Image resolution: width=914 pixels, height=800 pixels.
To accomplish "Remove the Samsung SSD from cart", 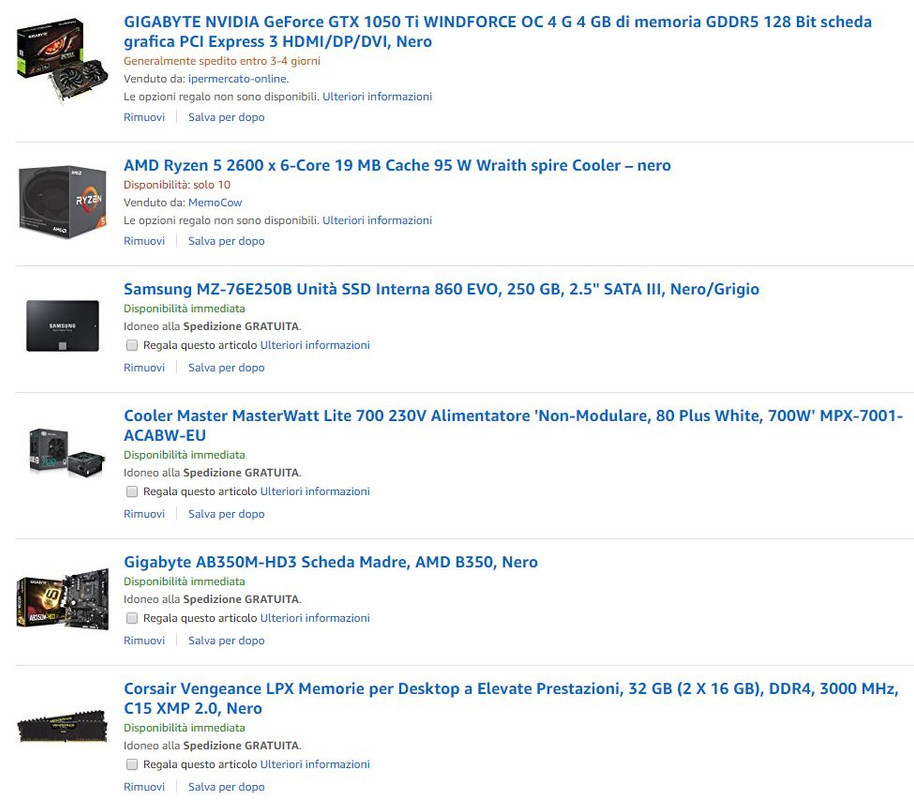I will pyautogui.click(x=144, y=367).
